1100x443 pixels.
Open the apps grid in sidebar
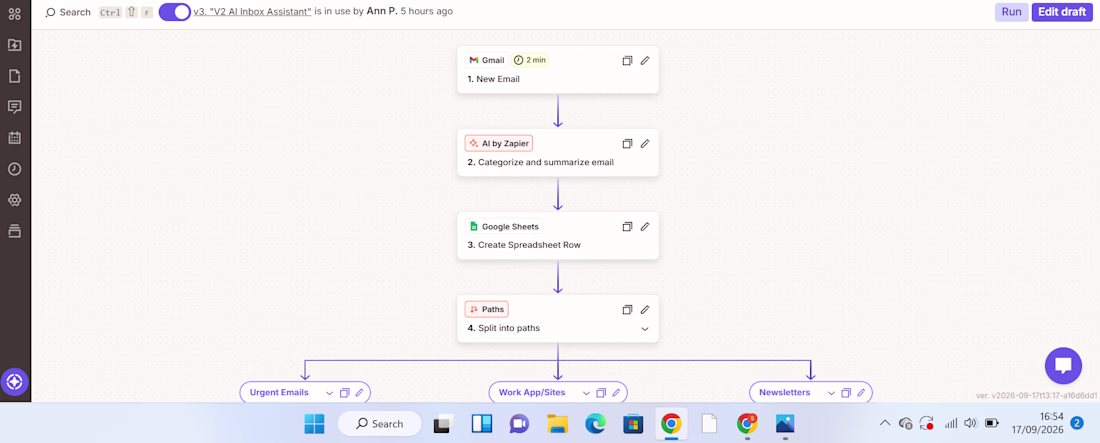[x=14, y=14]
